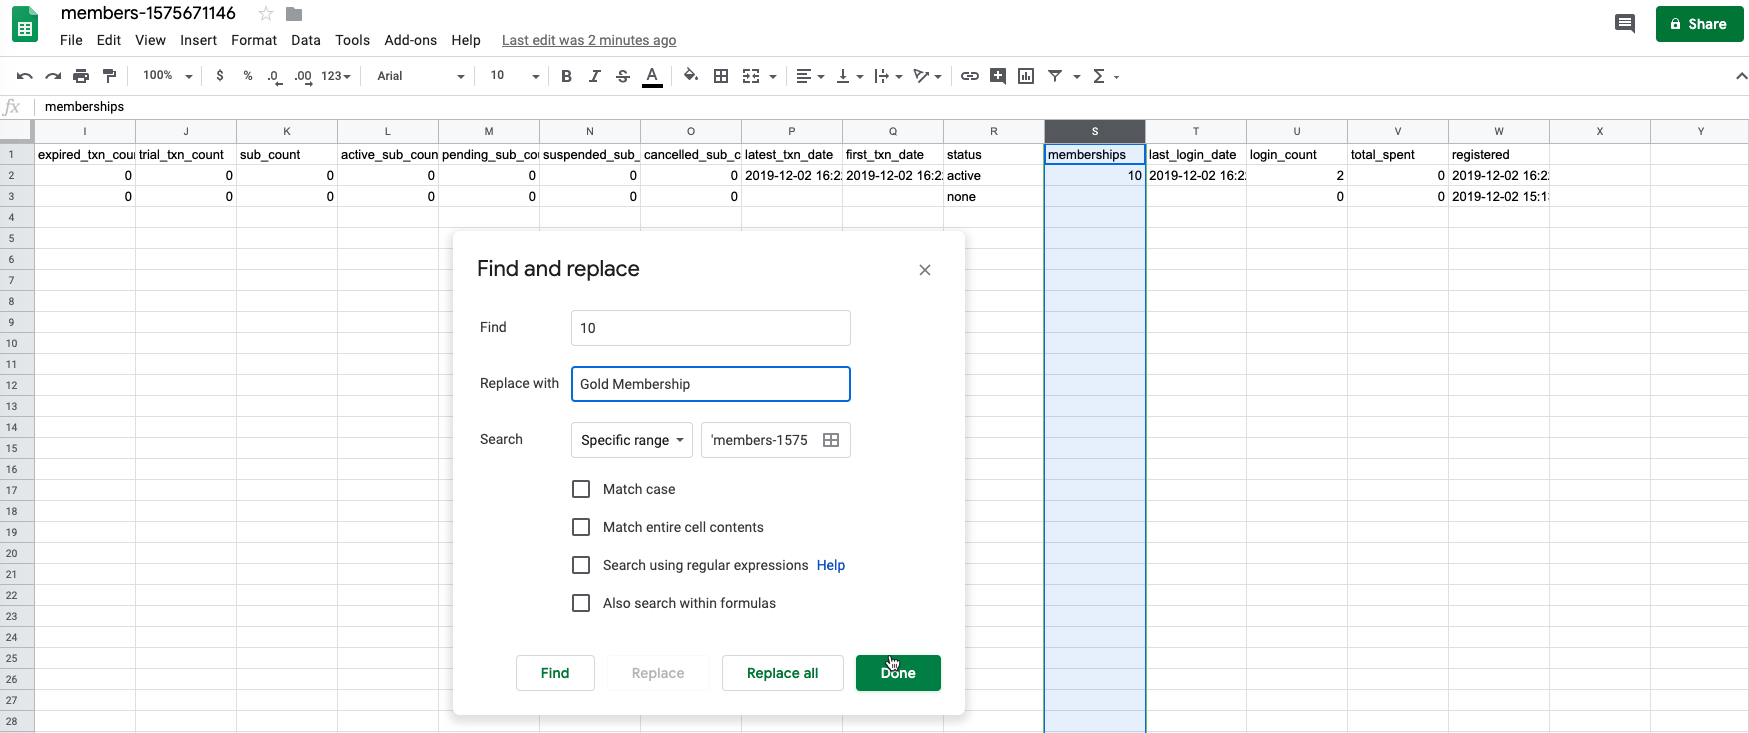The height and width of the screenshot is (733, 1749).
Task: Click the select data range grid icon
Action: [x=831, y=440]
